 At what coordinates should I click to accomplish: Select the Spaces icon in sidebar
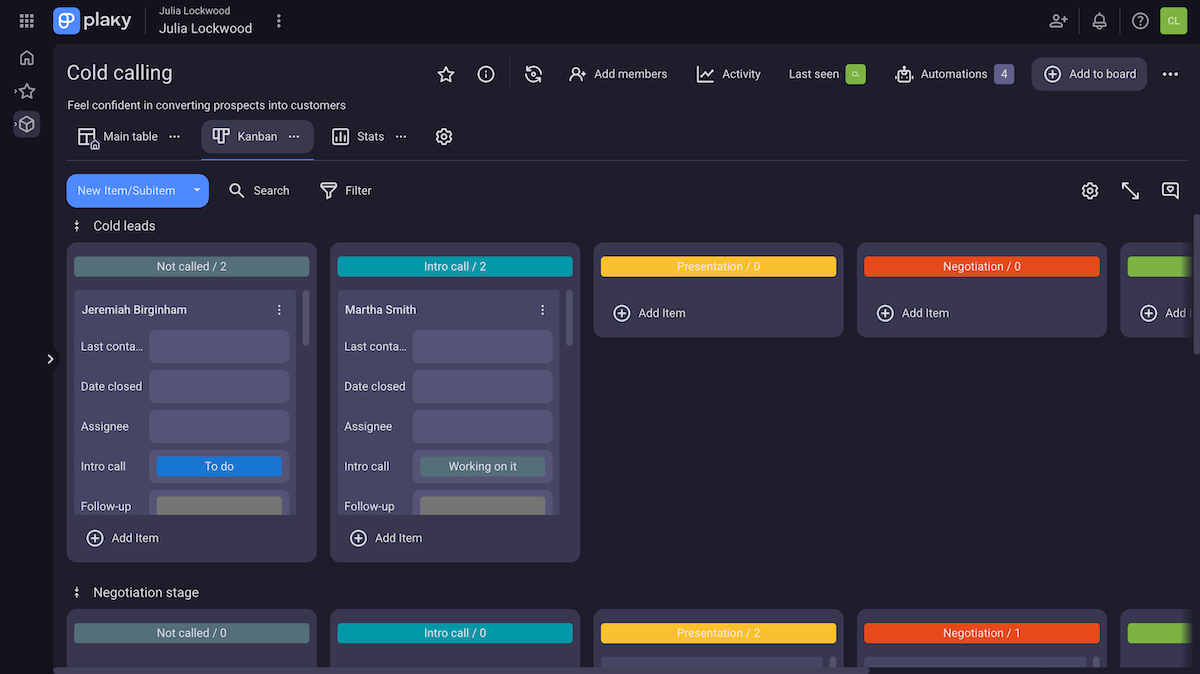tap(26, 123)
